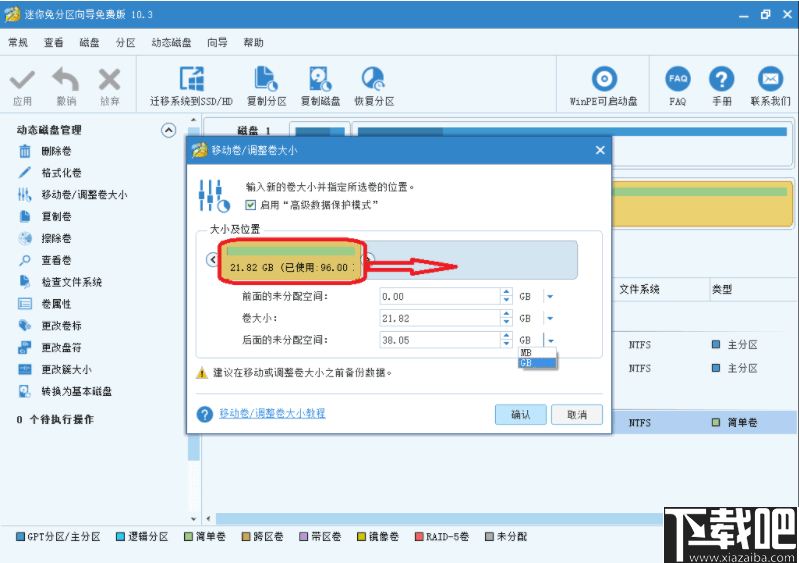Click the File System (文件系统) column header
This screenshot has width=799, height=563.
click(x=639, y=289)
